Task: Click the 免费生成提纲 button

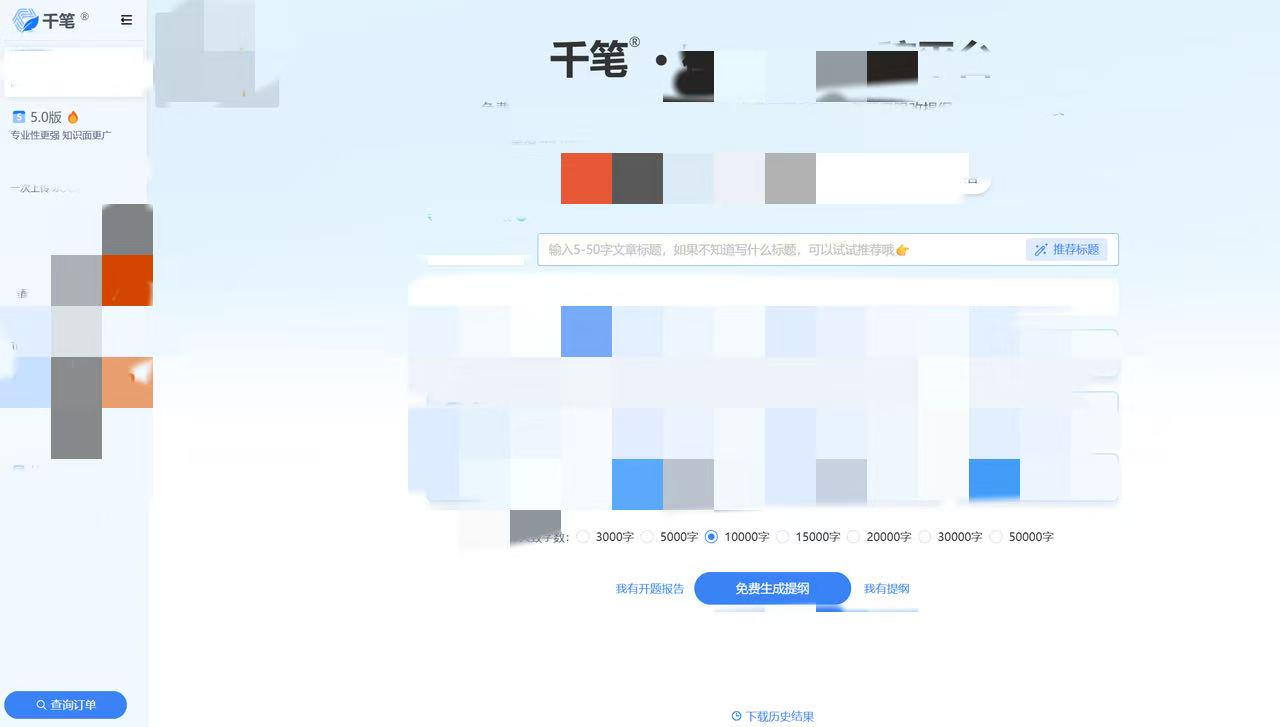Action: click(772, 589)
